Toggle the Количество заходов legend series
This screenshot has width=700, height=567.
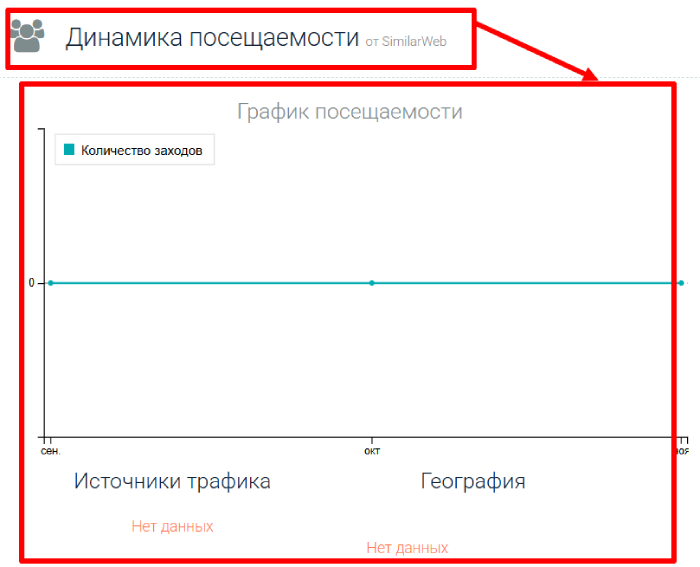[141, 151]
